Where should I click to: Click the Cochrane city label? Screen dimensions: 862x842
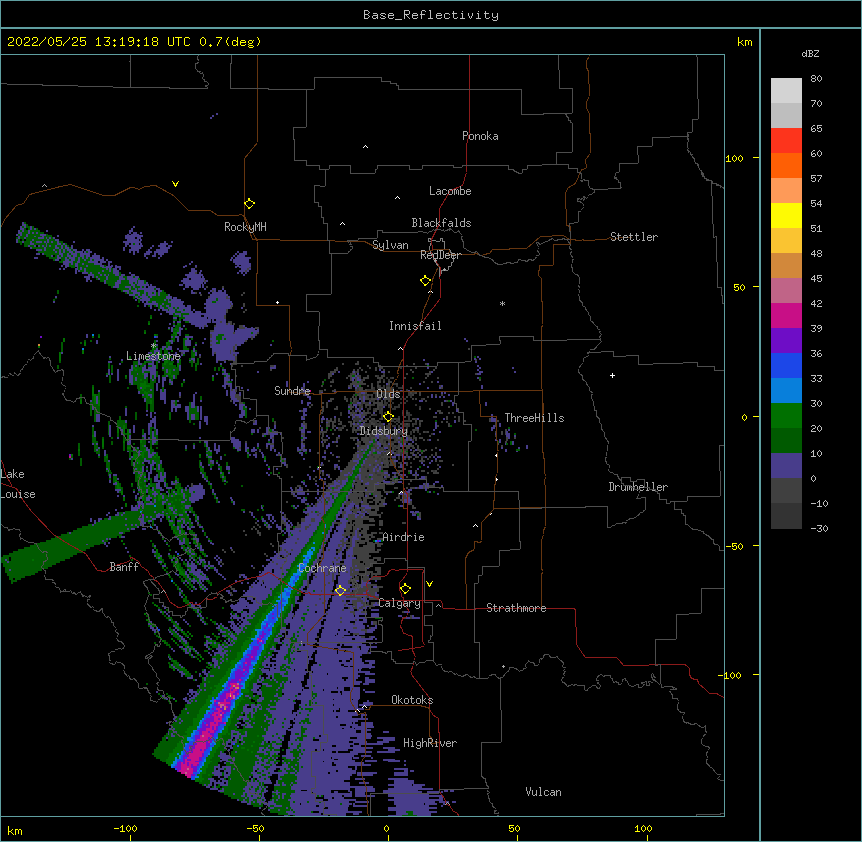point(322,568)
